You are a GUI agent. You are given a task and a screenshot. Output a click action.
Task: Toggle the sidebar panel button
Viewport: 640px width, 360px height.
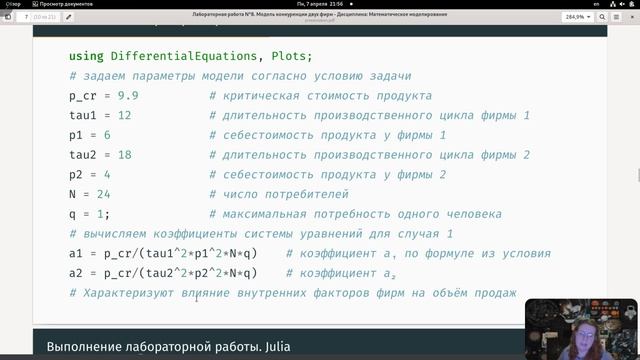coord(8,17)
